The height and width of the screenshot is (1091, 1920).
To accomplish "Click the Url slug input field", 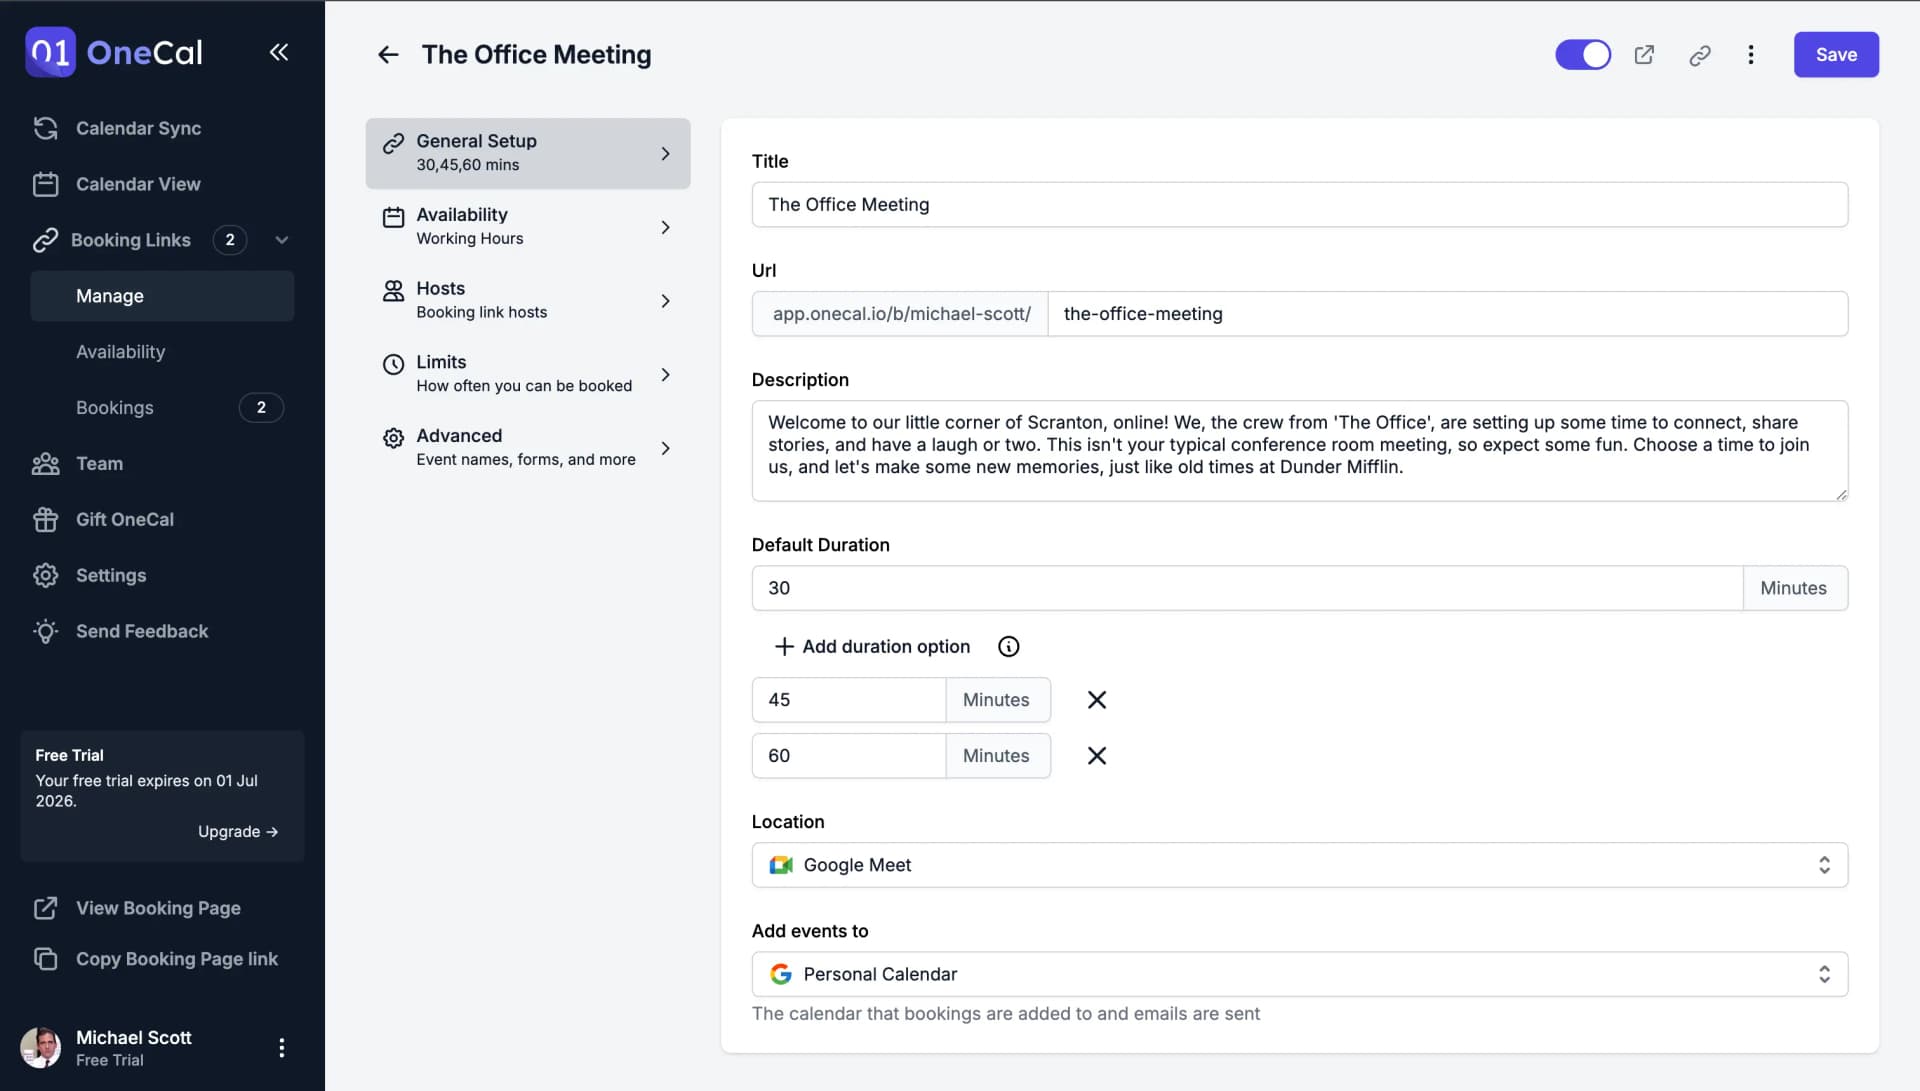I will tap(1447, 314).
